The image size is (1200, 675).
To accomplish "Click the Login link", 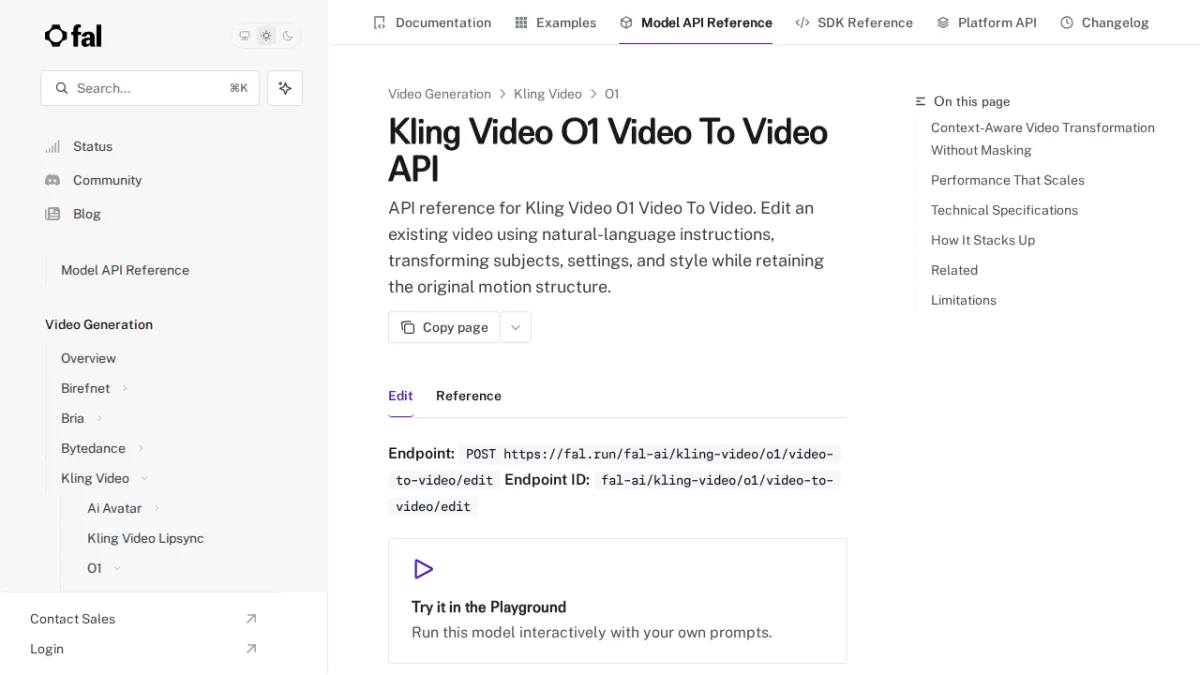I will (x=47, y=649).
